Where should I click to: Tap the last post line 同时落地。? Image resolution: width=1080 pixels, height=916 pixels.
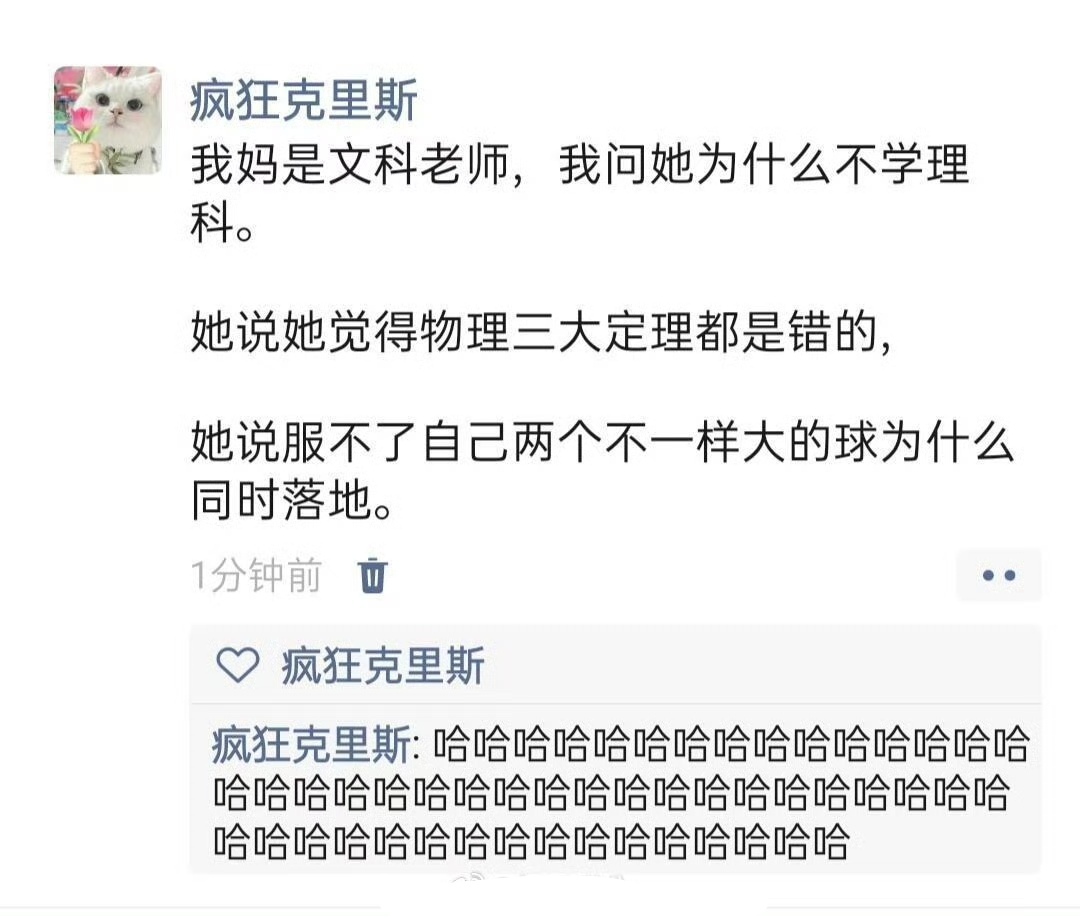click(292, 500)
